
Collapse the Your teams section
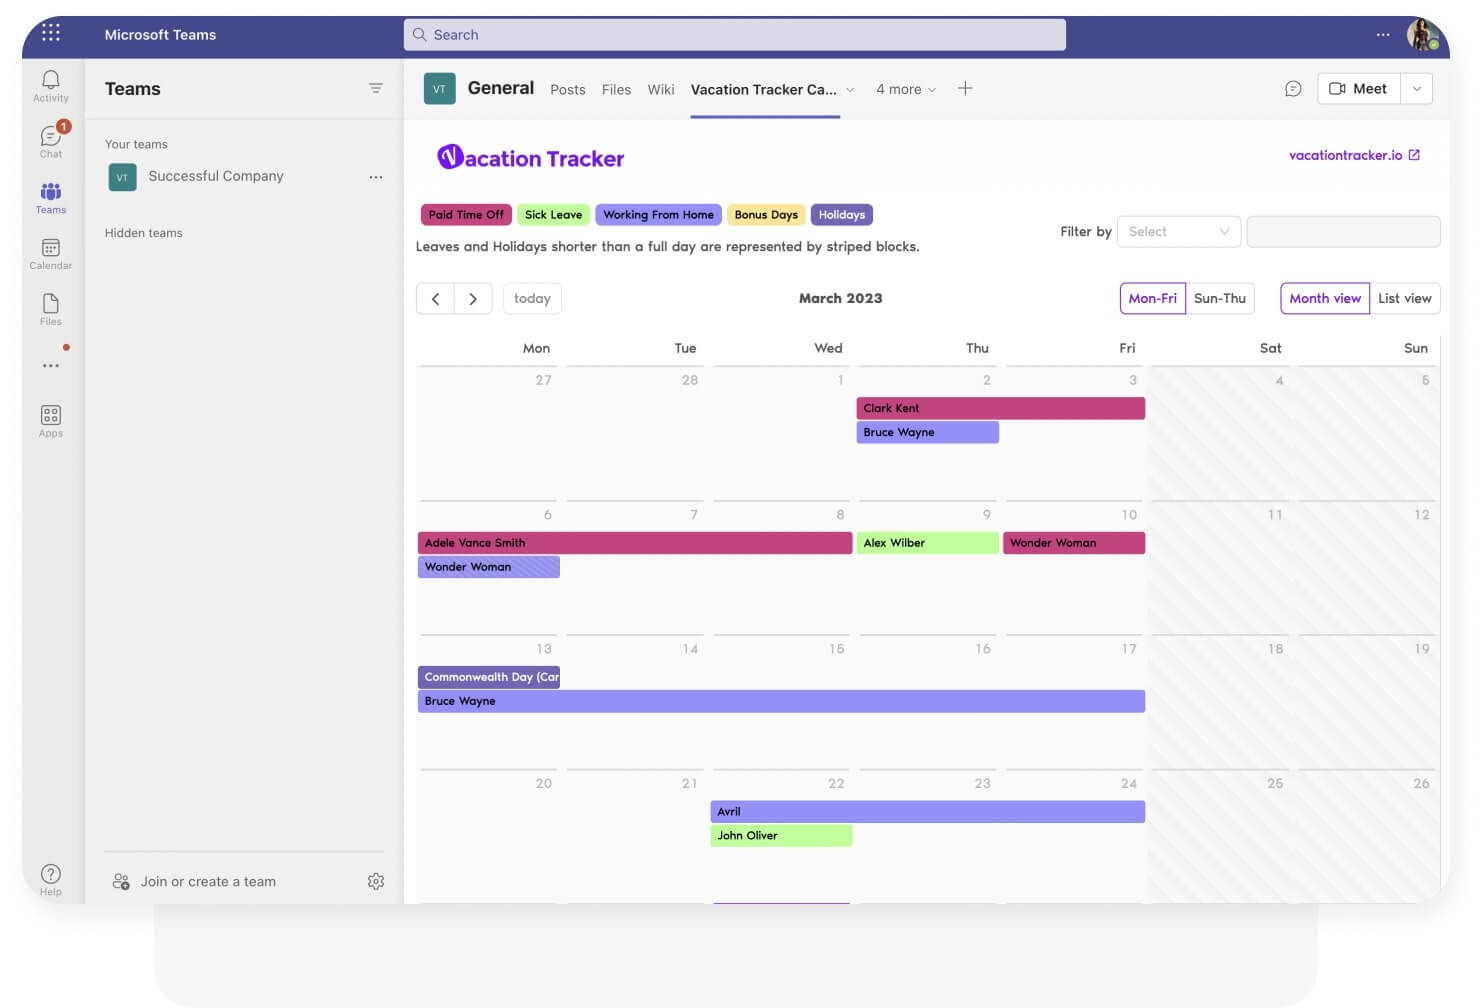click(136, 144)
